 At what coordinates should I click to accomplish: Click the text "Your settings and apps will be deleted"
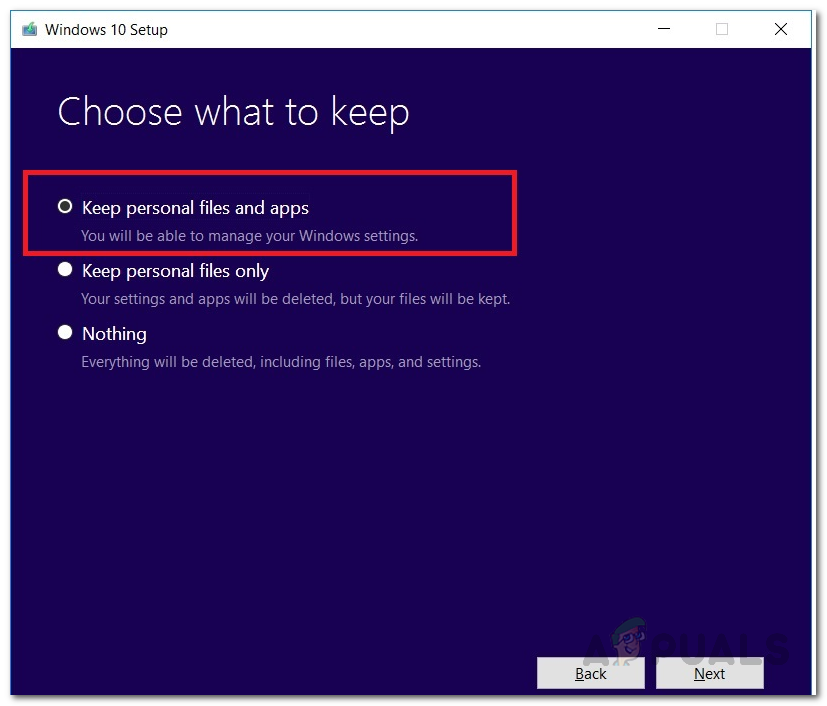(208, 299)
